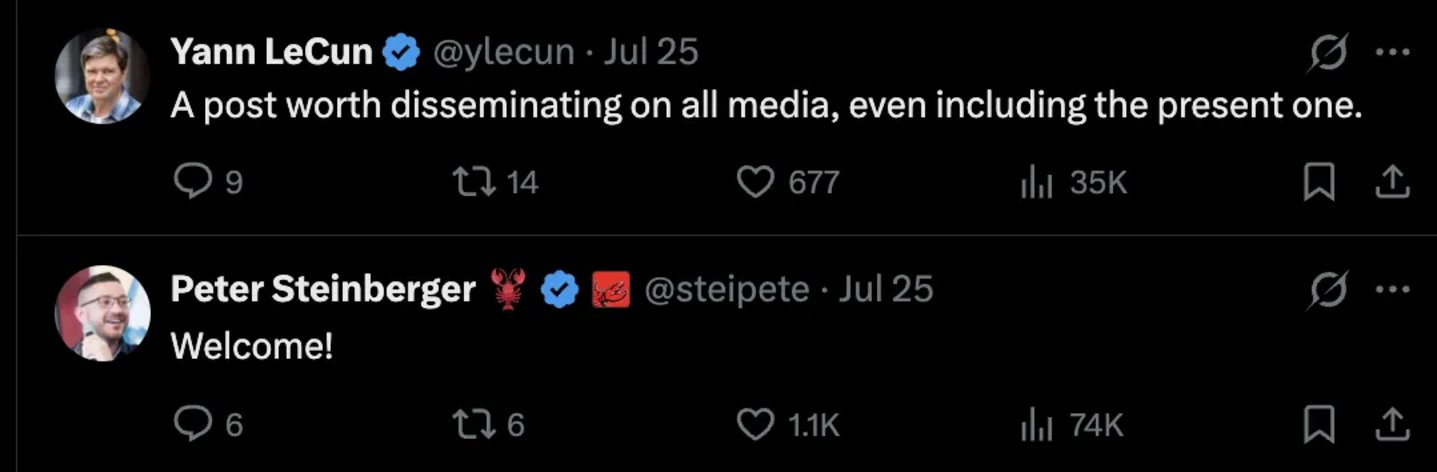Open more options on Steinberger's post

pos(1393,291)
